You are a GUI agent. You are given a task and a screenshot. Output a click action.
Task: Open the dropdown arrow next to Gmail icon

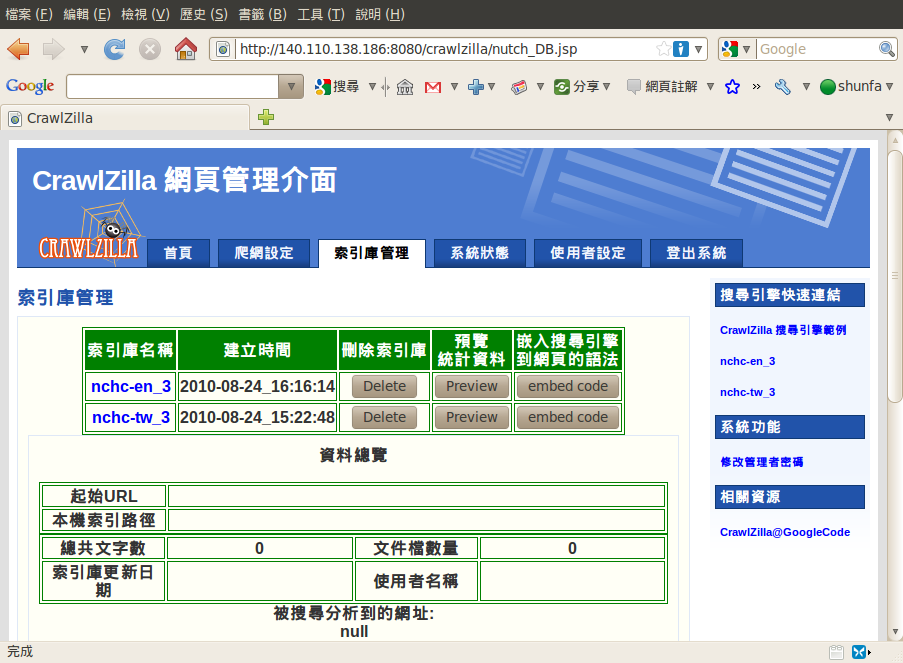(454, 87)
